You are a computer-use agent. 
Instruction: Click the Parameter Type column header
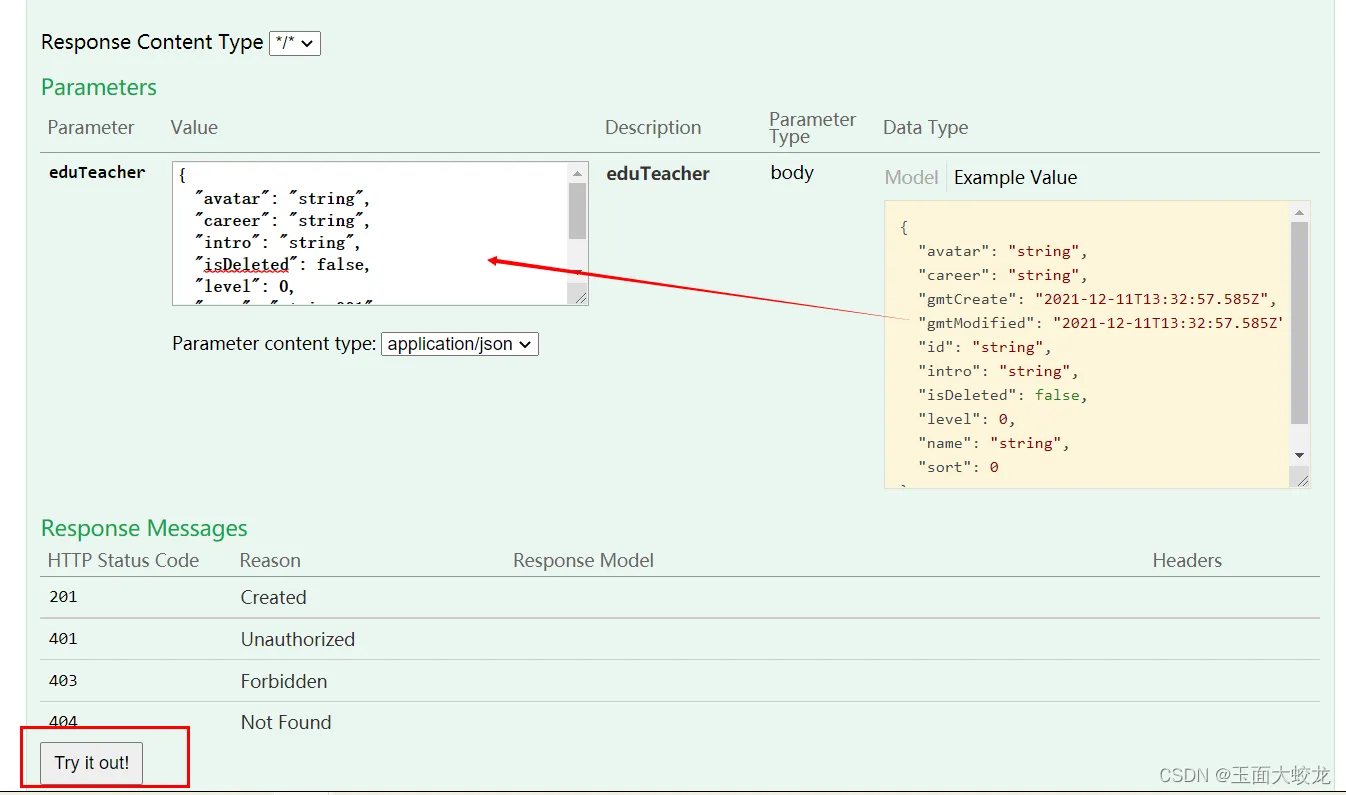(x=812, y=127)
